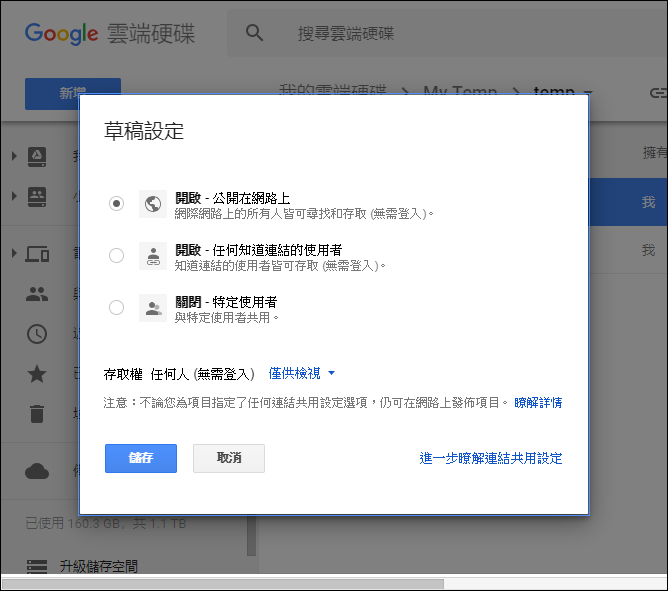Click the 取消 button
This screenshot has width=668, height=591.
tap(229, 458)
